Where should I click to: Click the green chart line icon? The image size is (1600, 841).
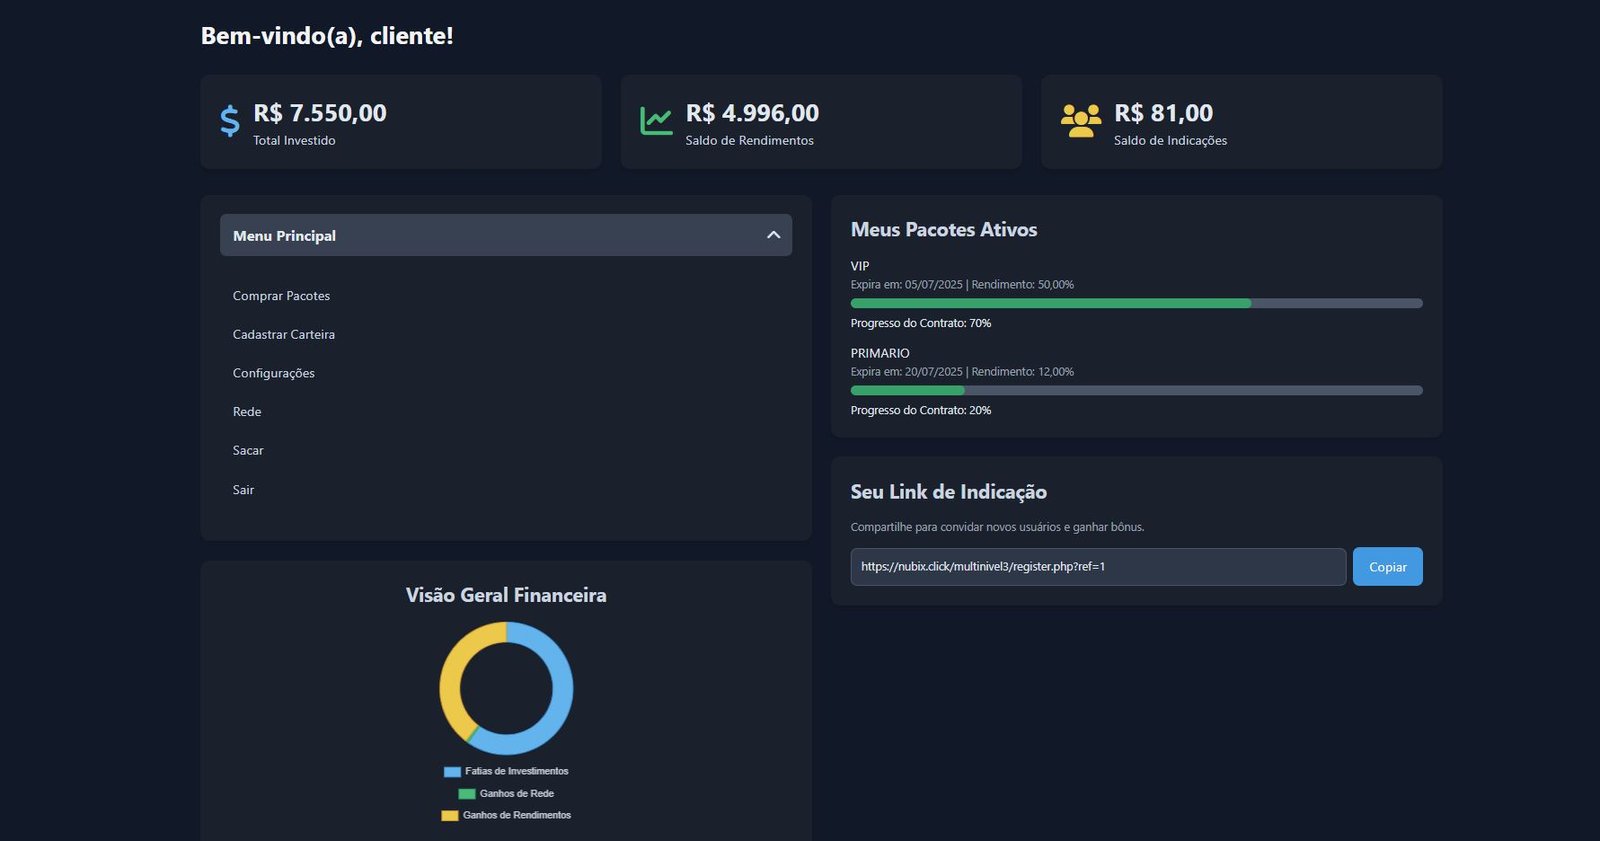point(656,121)
